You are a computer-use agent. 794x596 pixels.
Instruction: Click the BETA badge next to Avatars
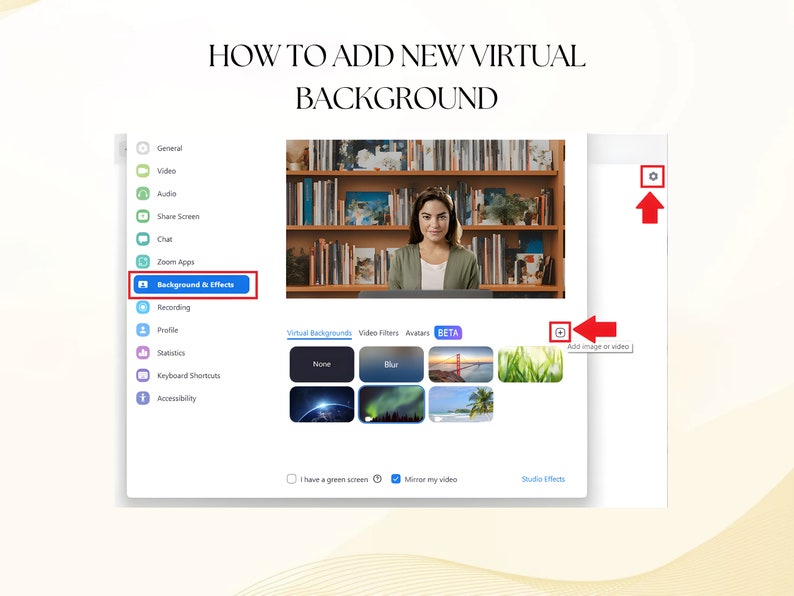click(x=448, y=333)
